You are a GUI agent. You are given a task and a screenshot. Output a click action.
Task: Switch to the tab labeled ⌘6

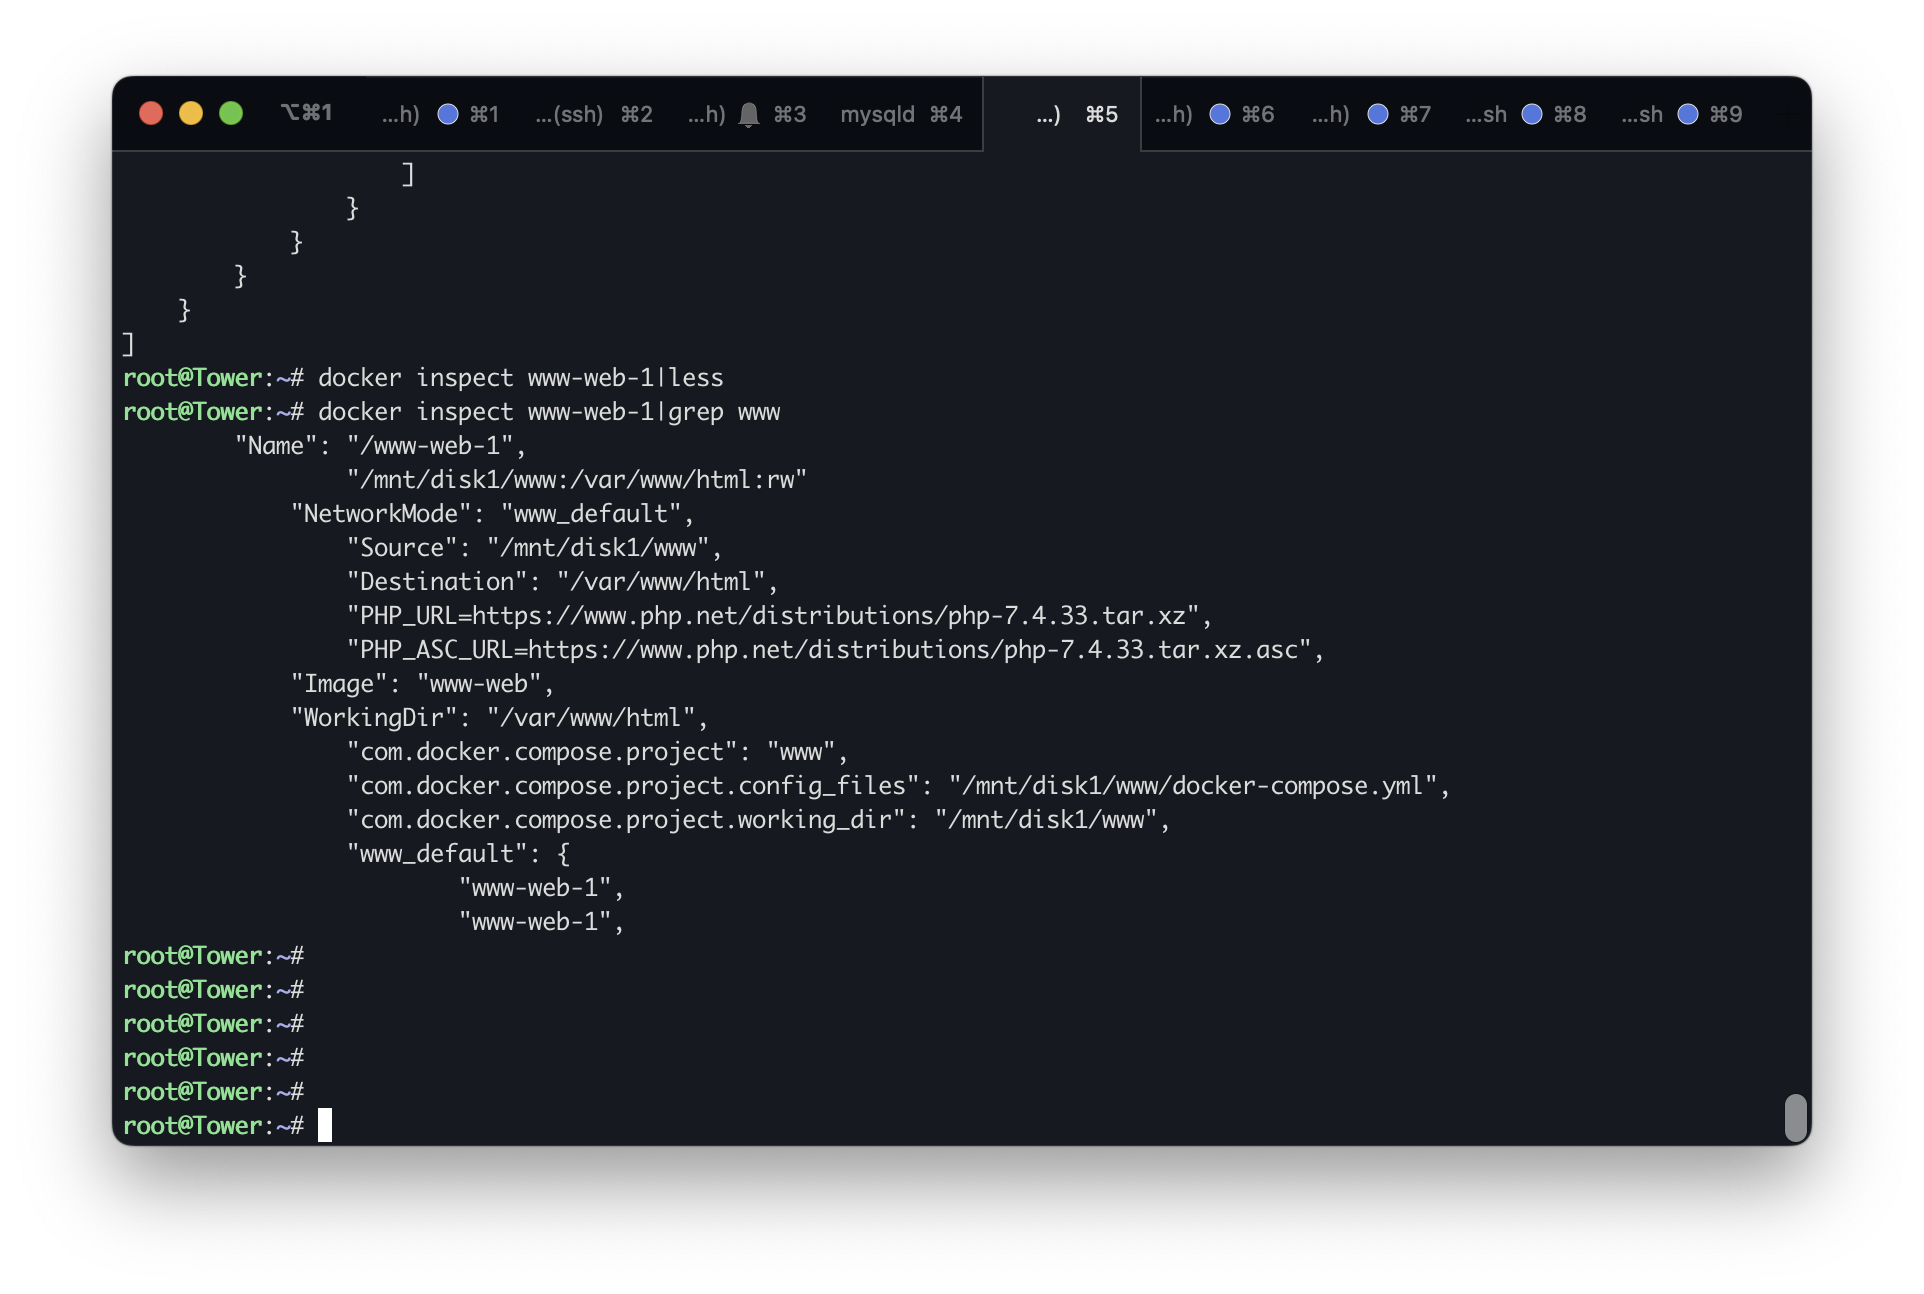(1215, 114)
